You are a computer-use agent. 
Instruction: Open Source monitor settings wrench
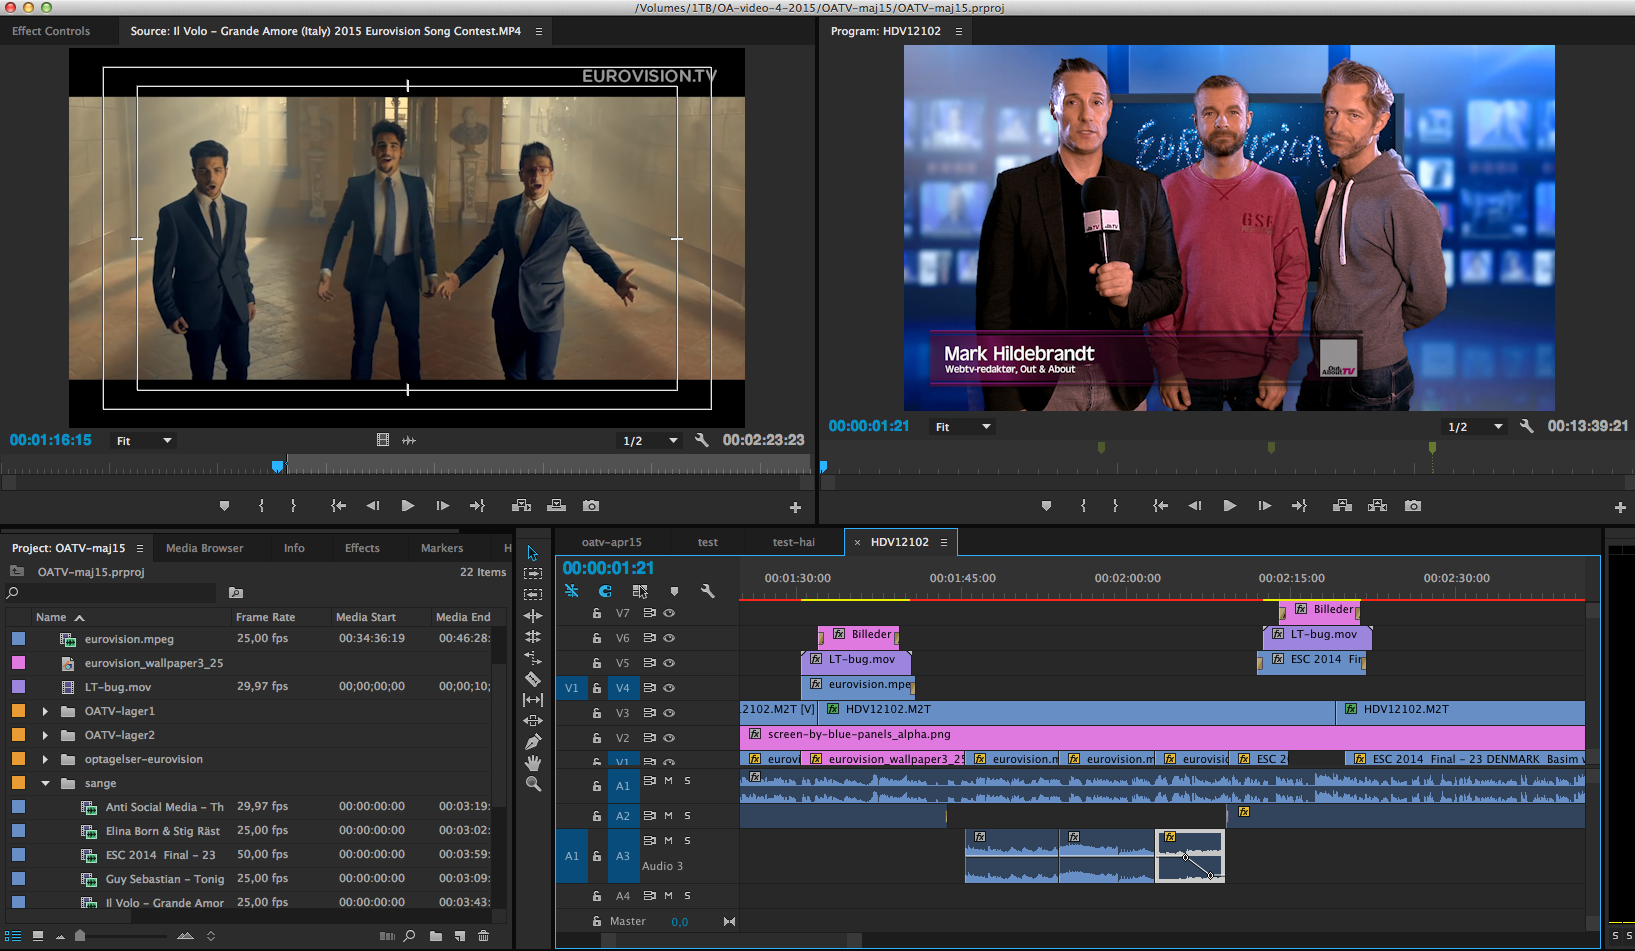[702, 440]
